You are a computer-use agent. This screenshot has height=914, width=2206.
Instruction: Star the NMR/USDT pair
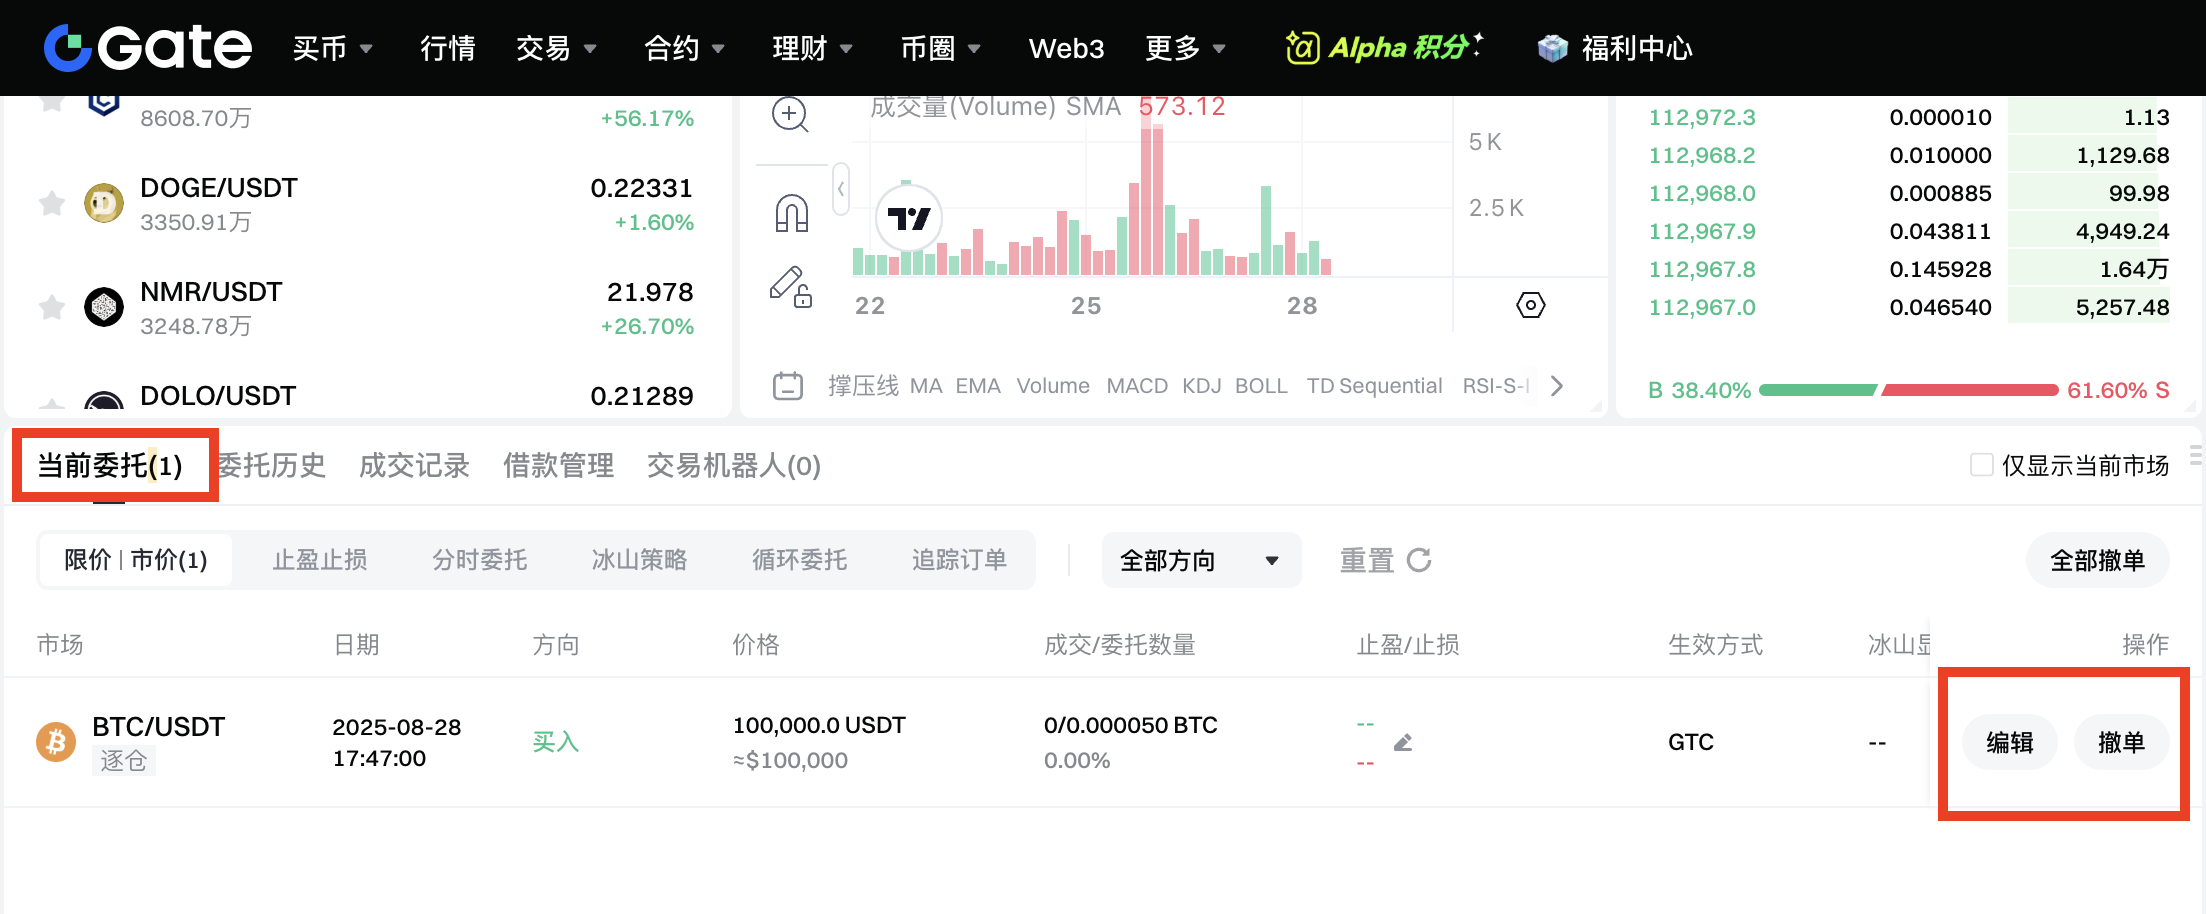[52, 307]
